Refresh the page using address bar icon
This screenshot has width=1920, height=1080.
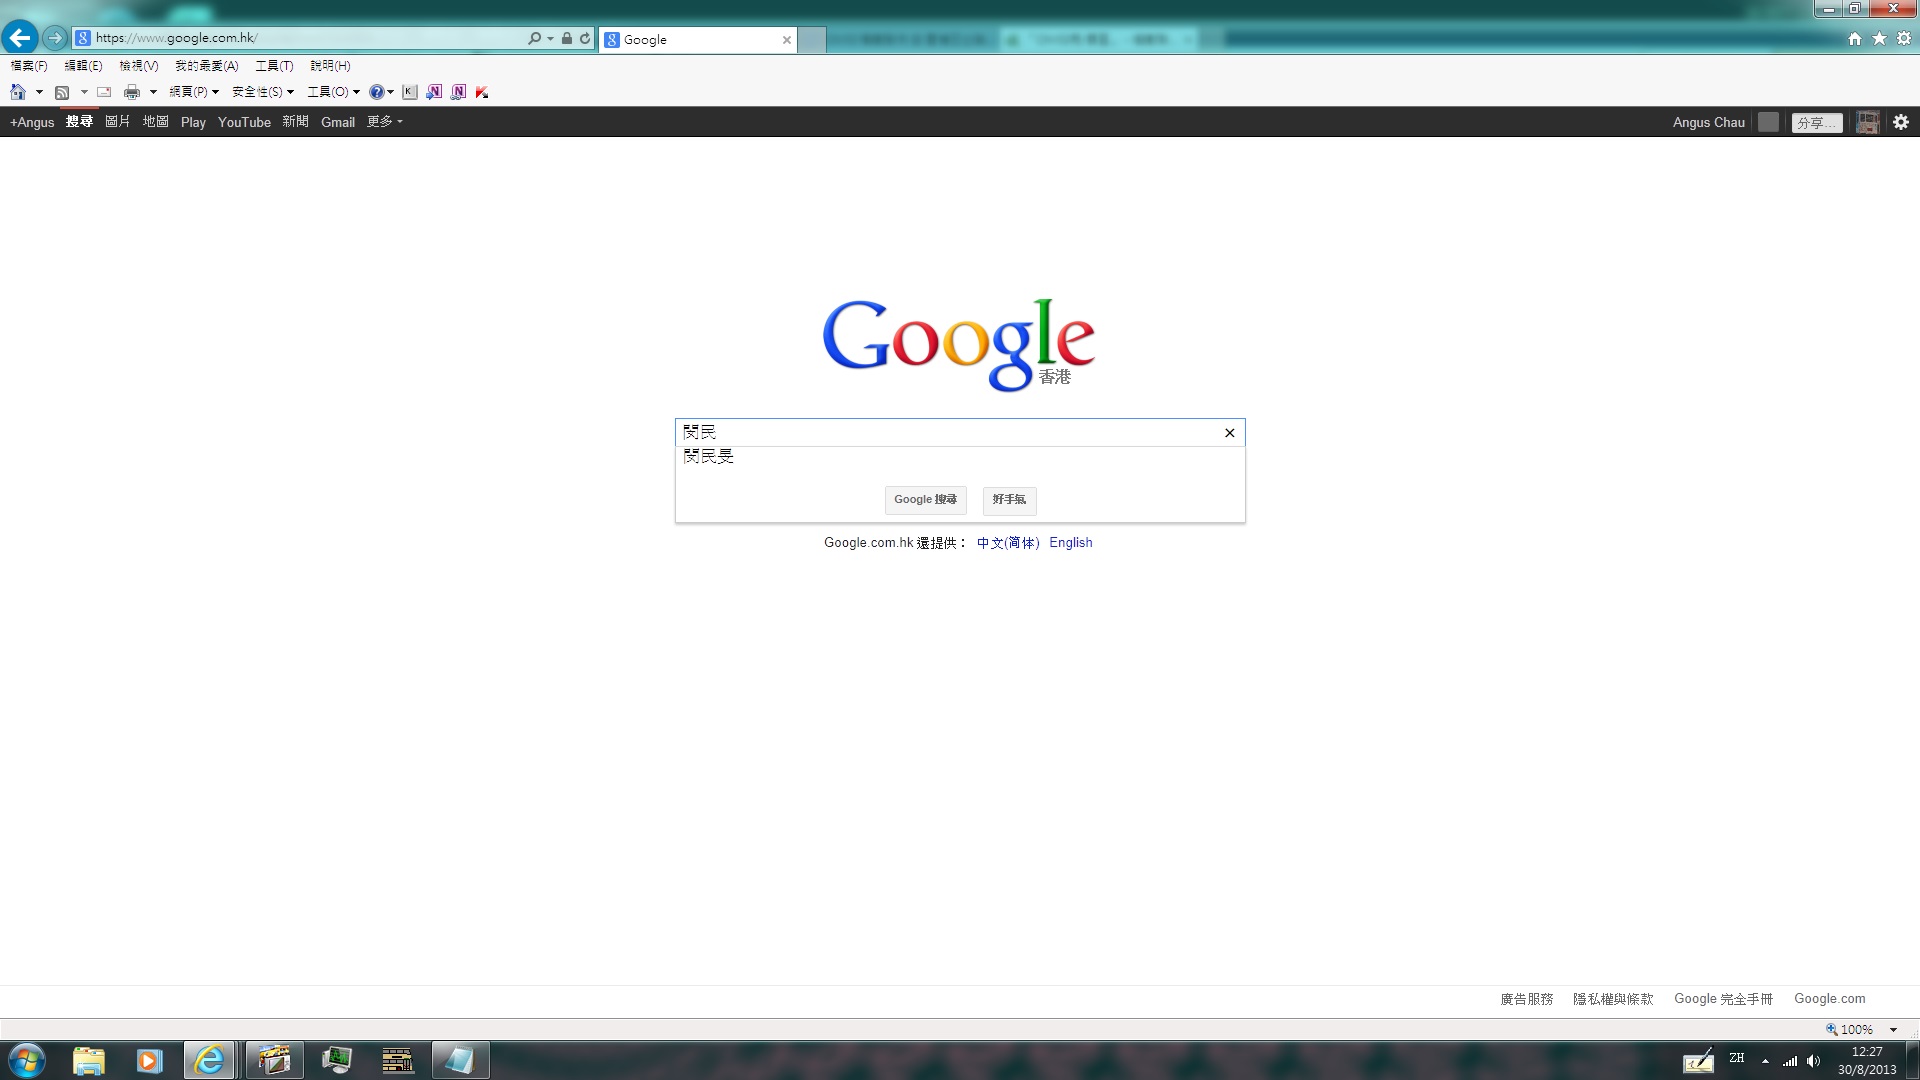point(585,38)
